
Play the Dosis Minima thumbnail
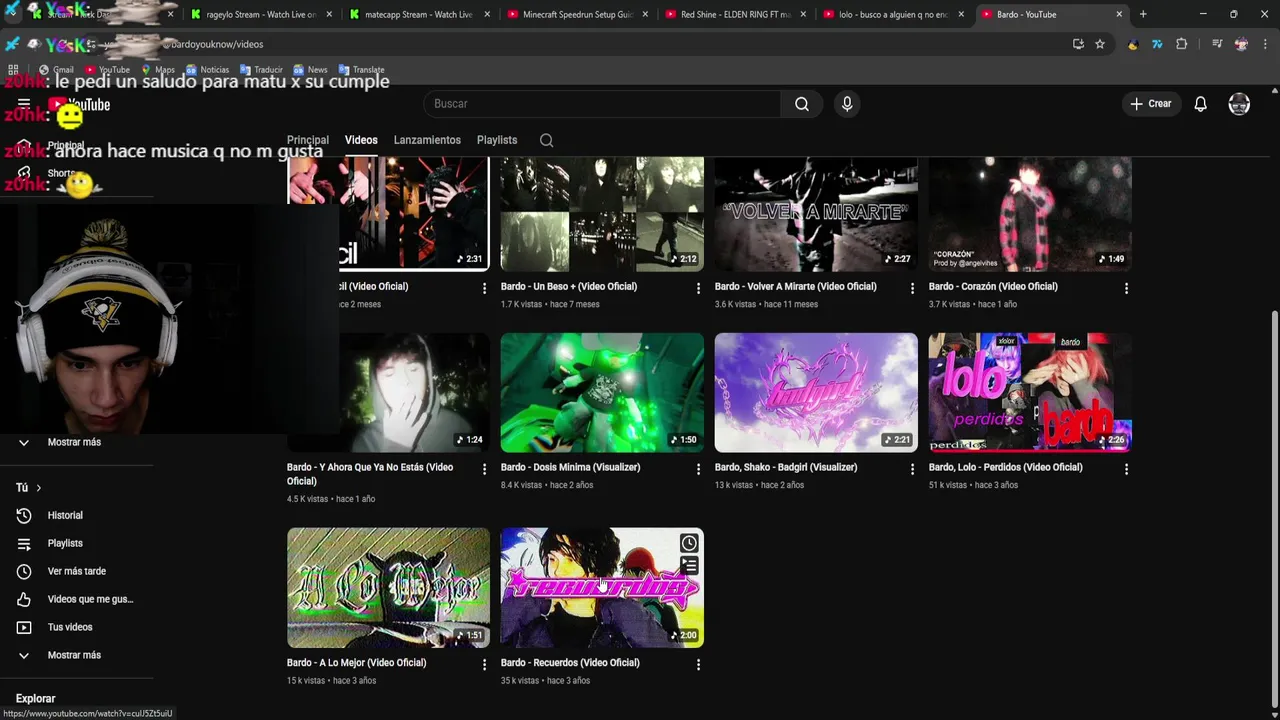point(602,392)
